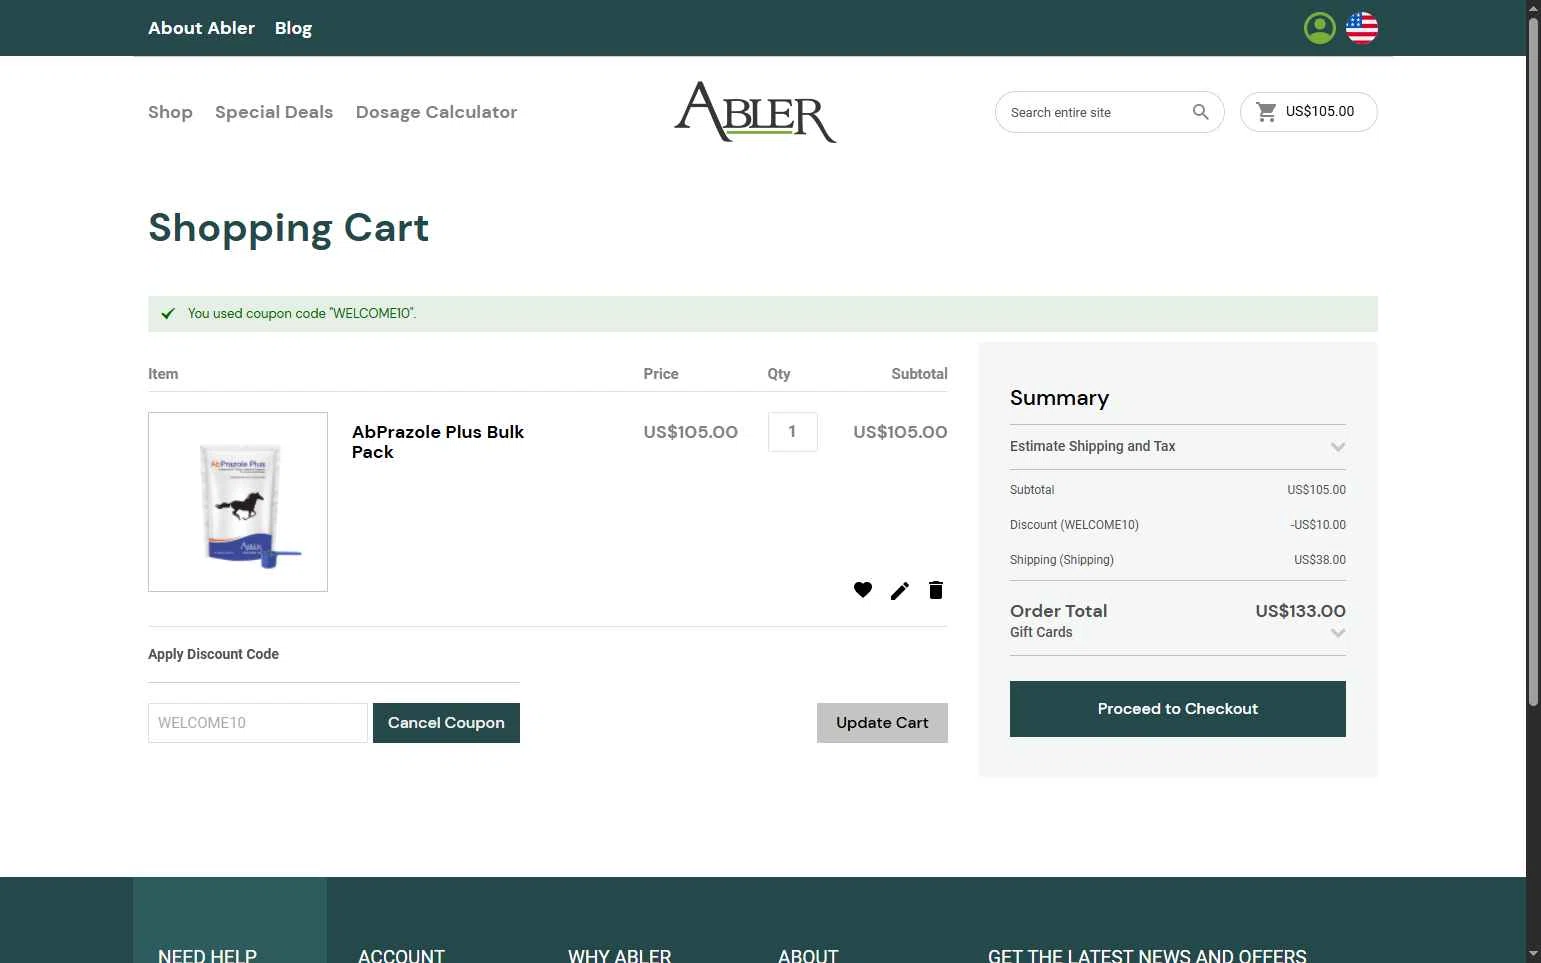The width and height of the screenshot is (1541, 963).
Task: Click the item price US$105.00
Action: click(x=690, y=432)
